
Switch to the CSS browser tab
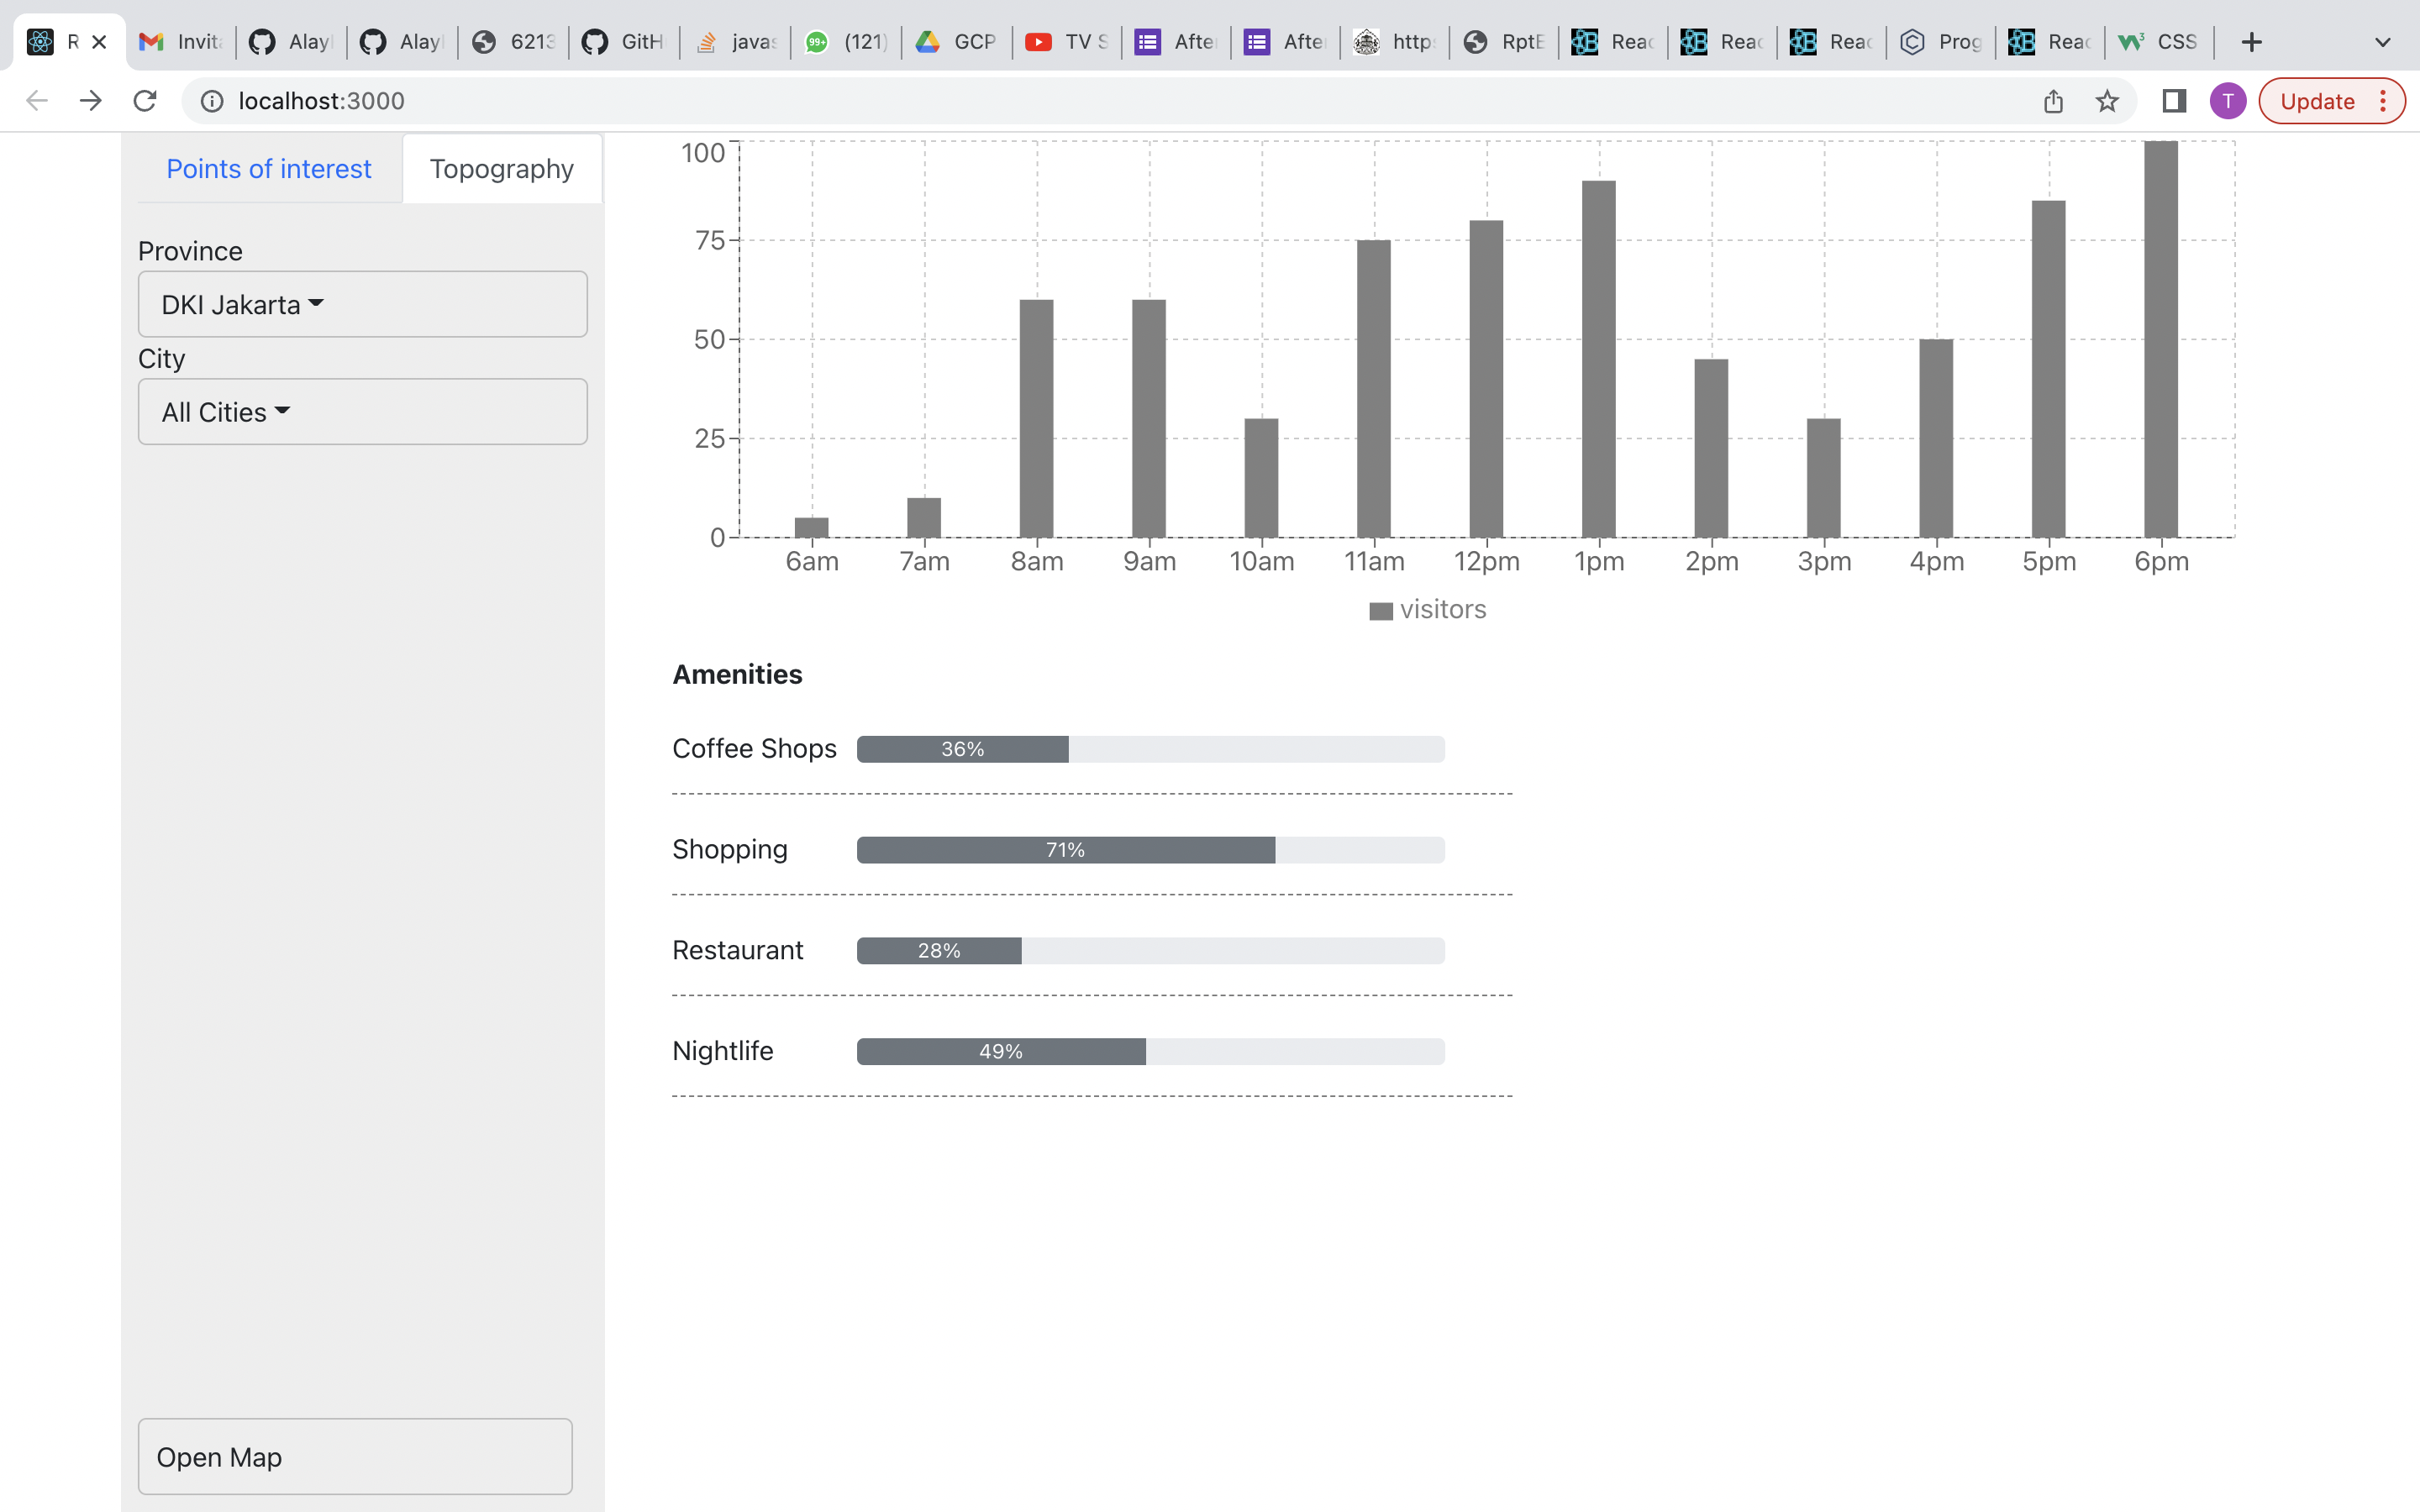pyautogui.click(x=2160, y=42)
